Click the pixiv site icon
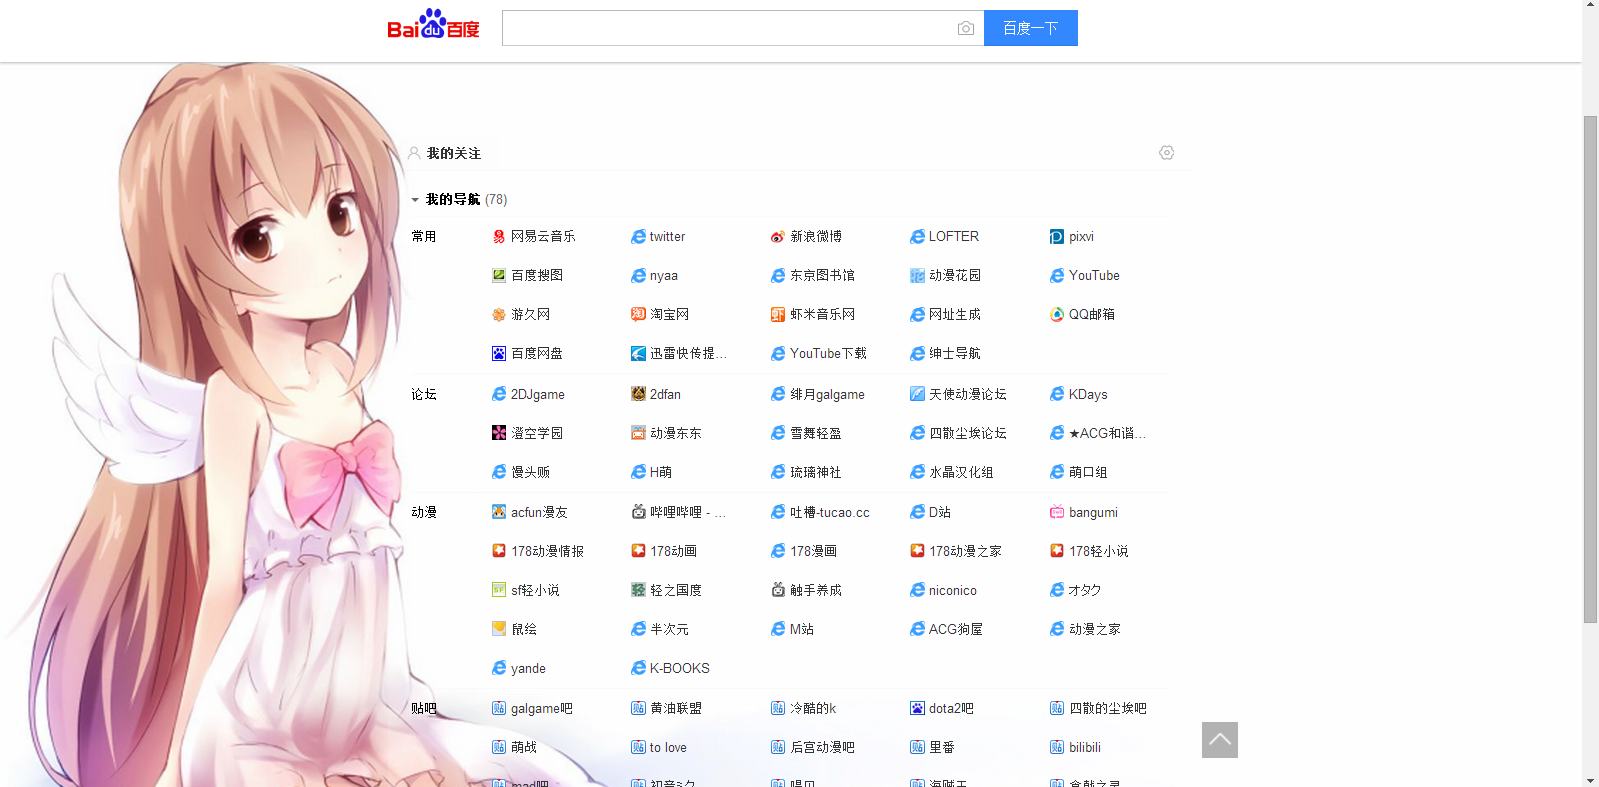The image size is (1599, 787). click(1057, 237)
